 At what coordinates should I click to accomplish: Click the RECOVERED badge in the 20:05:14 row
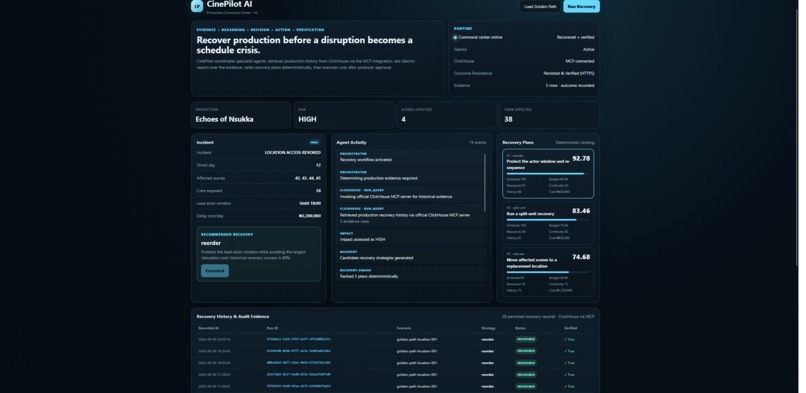526,339
